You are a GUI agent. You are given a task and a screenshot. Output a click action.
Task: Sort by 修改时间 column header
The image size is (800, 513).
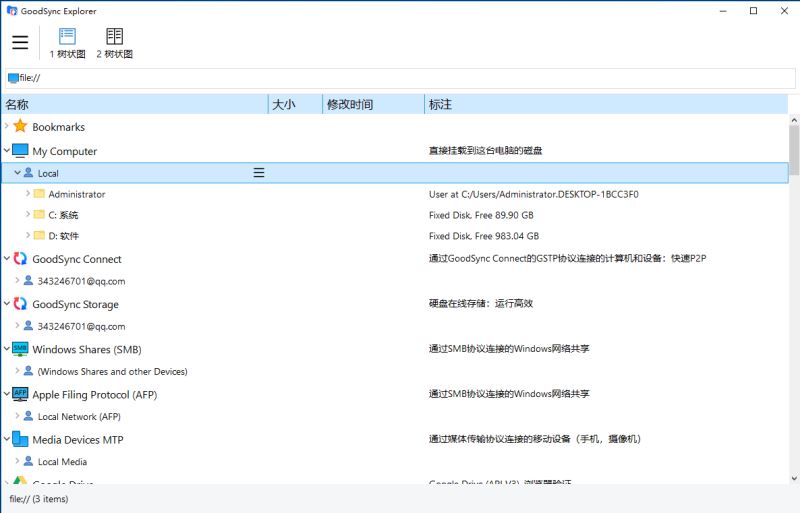click(x=373, y=104)
